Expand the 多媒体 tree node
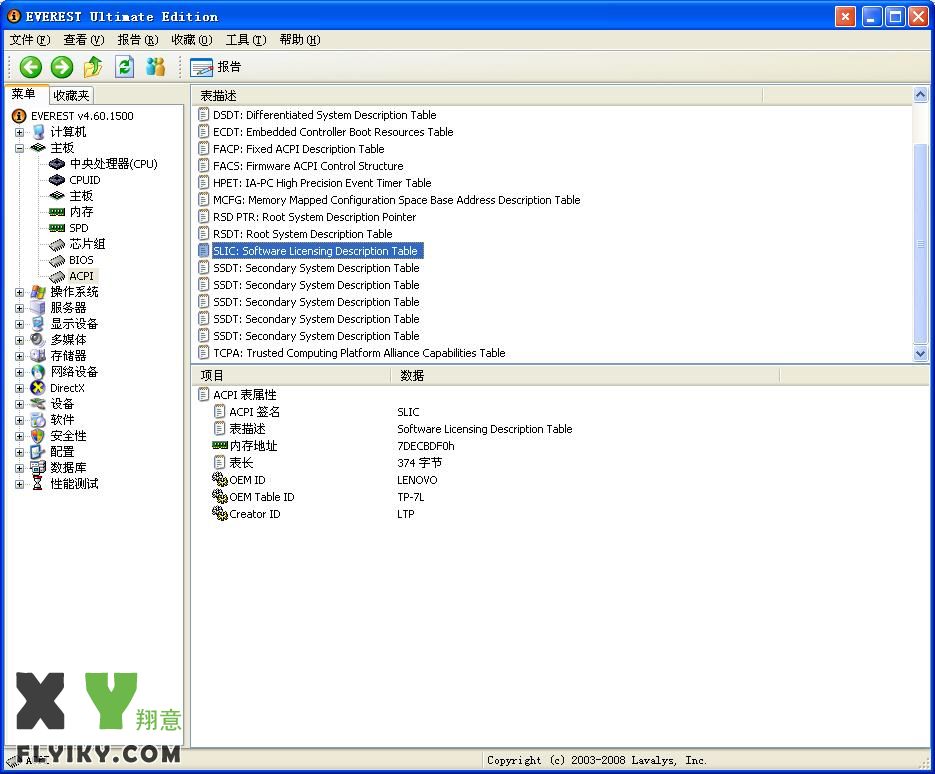 pos(20,340)
